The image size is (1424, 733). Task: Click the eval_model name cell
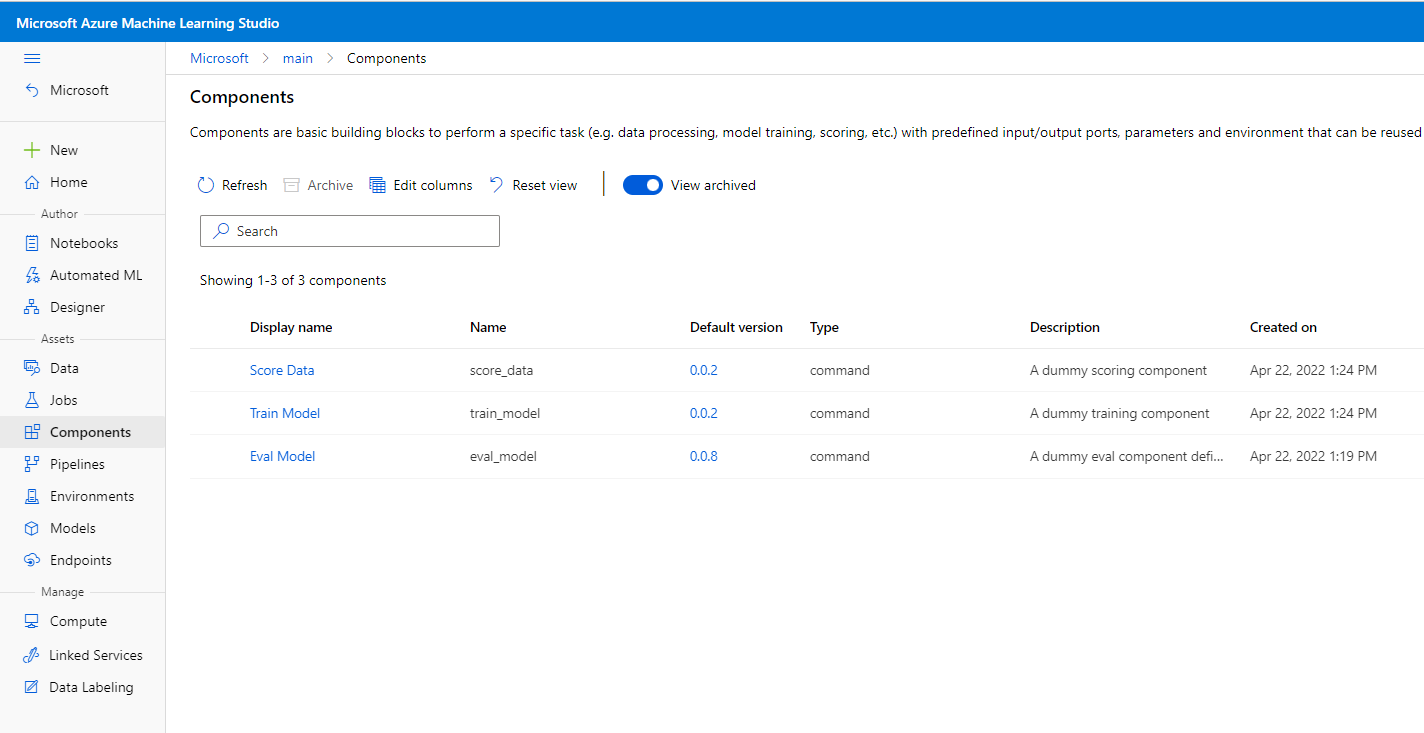[503, 456]
